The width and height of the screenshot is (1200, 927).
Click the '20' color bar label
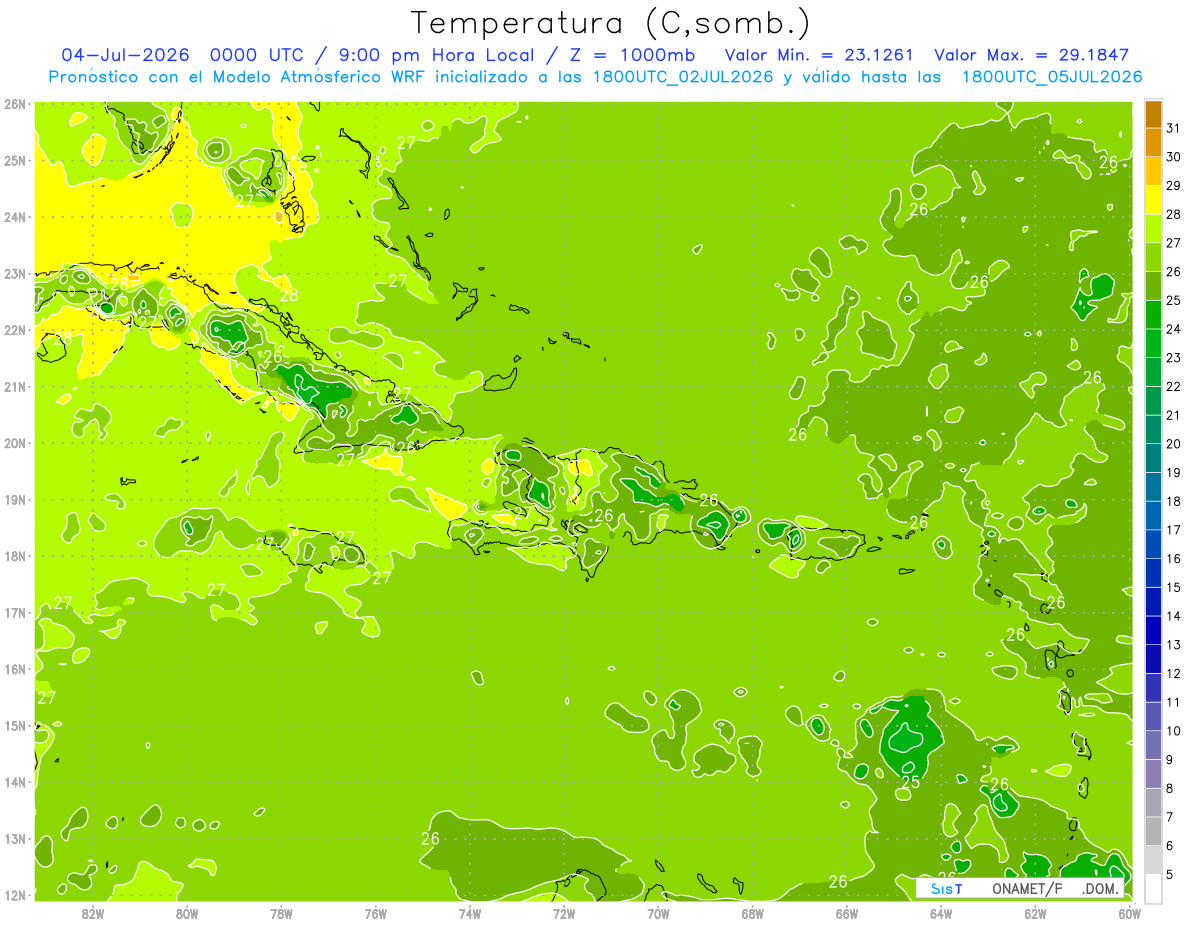click(x=1174, y=444)
